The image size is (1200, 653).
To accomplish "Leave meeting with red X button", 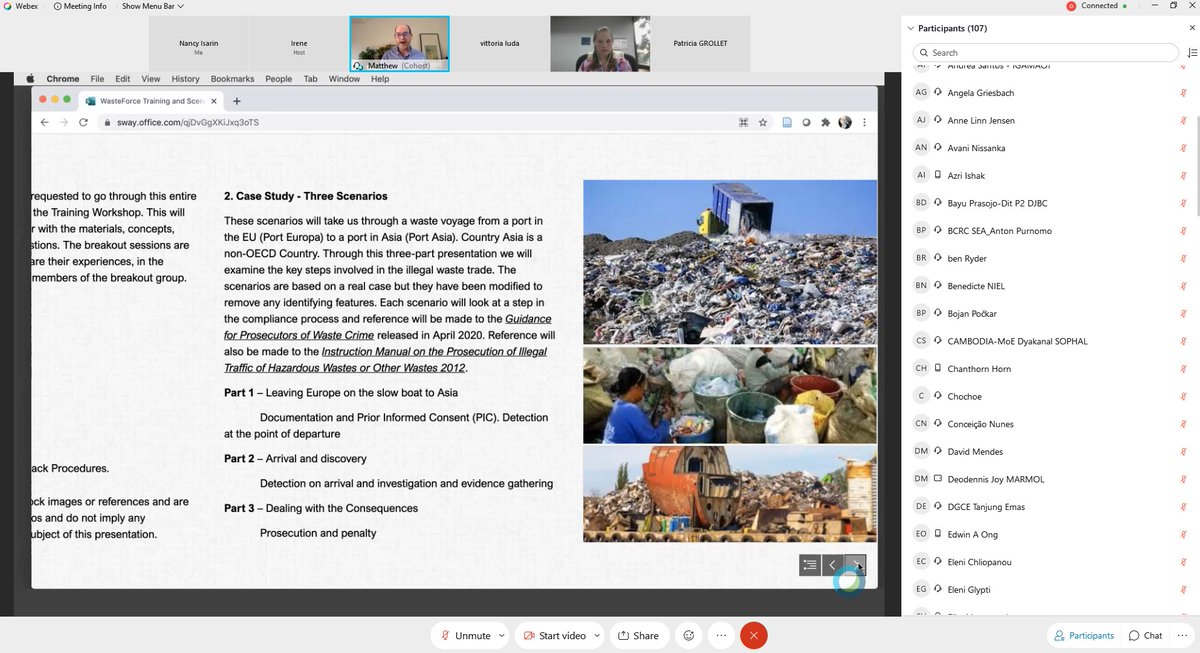I will [753, 635].
